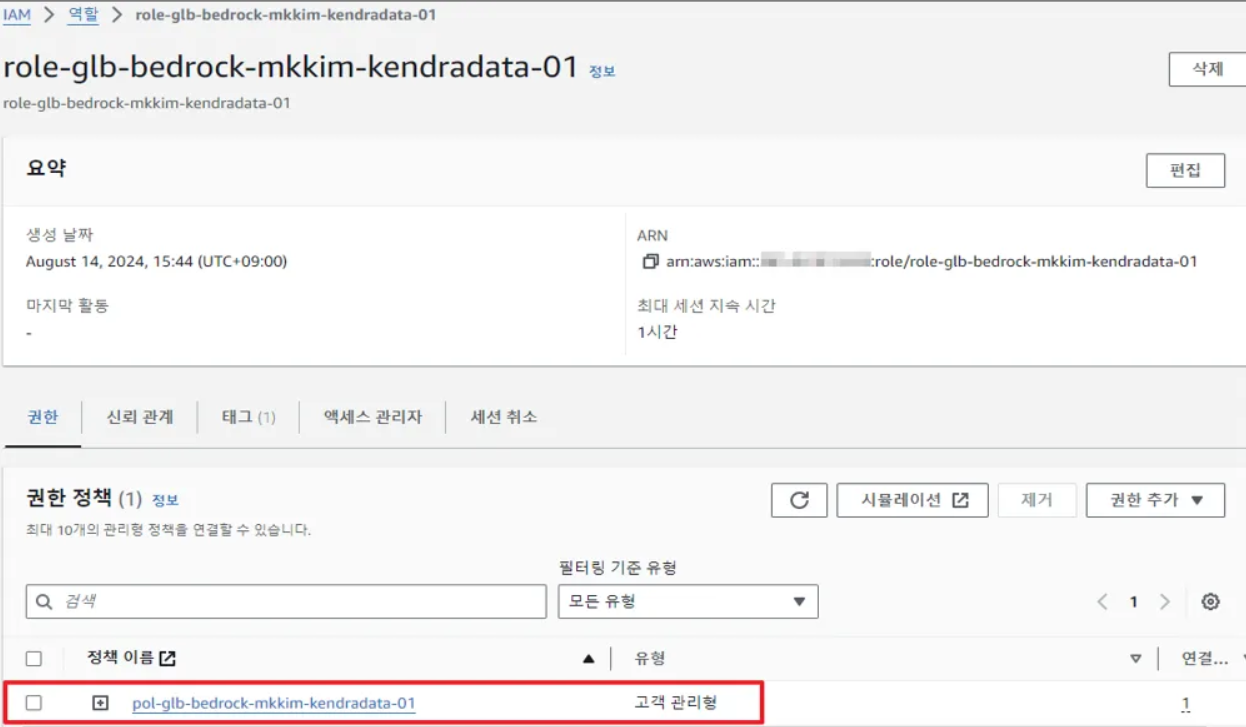The height and width of the screenshot is (727, 1246).
Task: Copy the role ARN with the copy icon
Action: click(650, 262)
